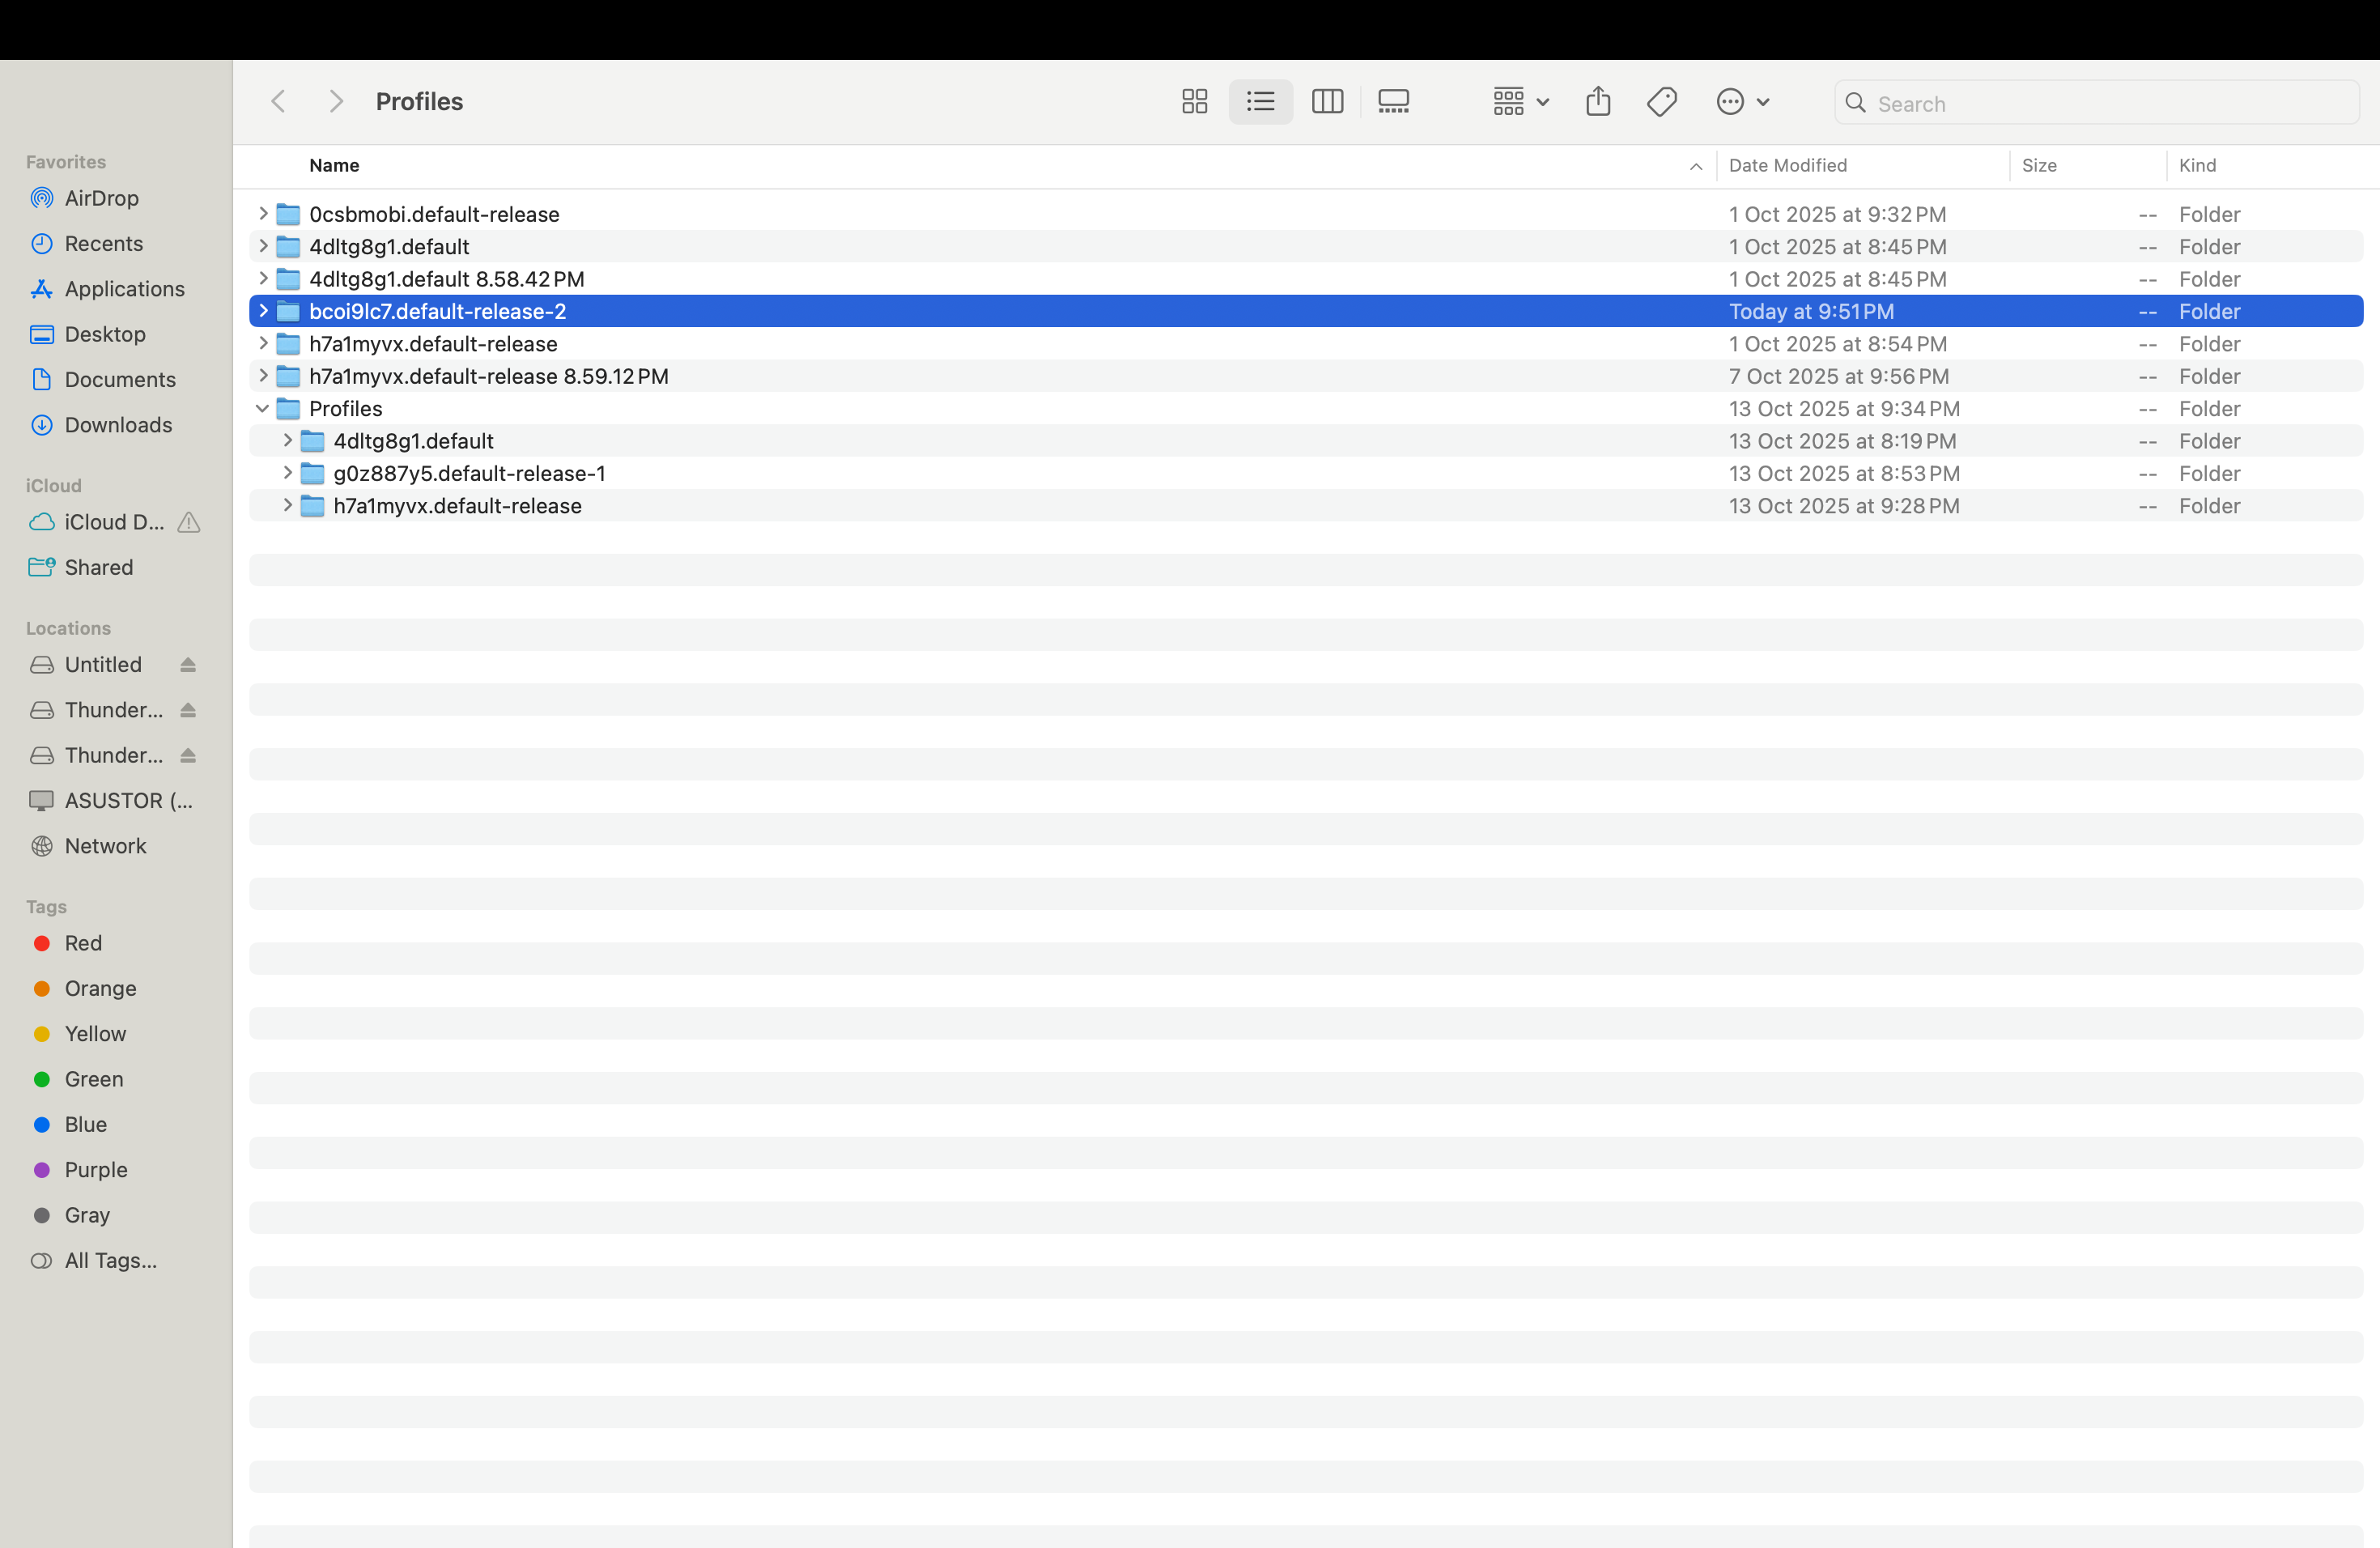Image resolution: width=2380 pixels, height=1548 pixels.
Task: Expand the g0z887y5.default-release-1 folder
Action: tap(287, 473)
